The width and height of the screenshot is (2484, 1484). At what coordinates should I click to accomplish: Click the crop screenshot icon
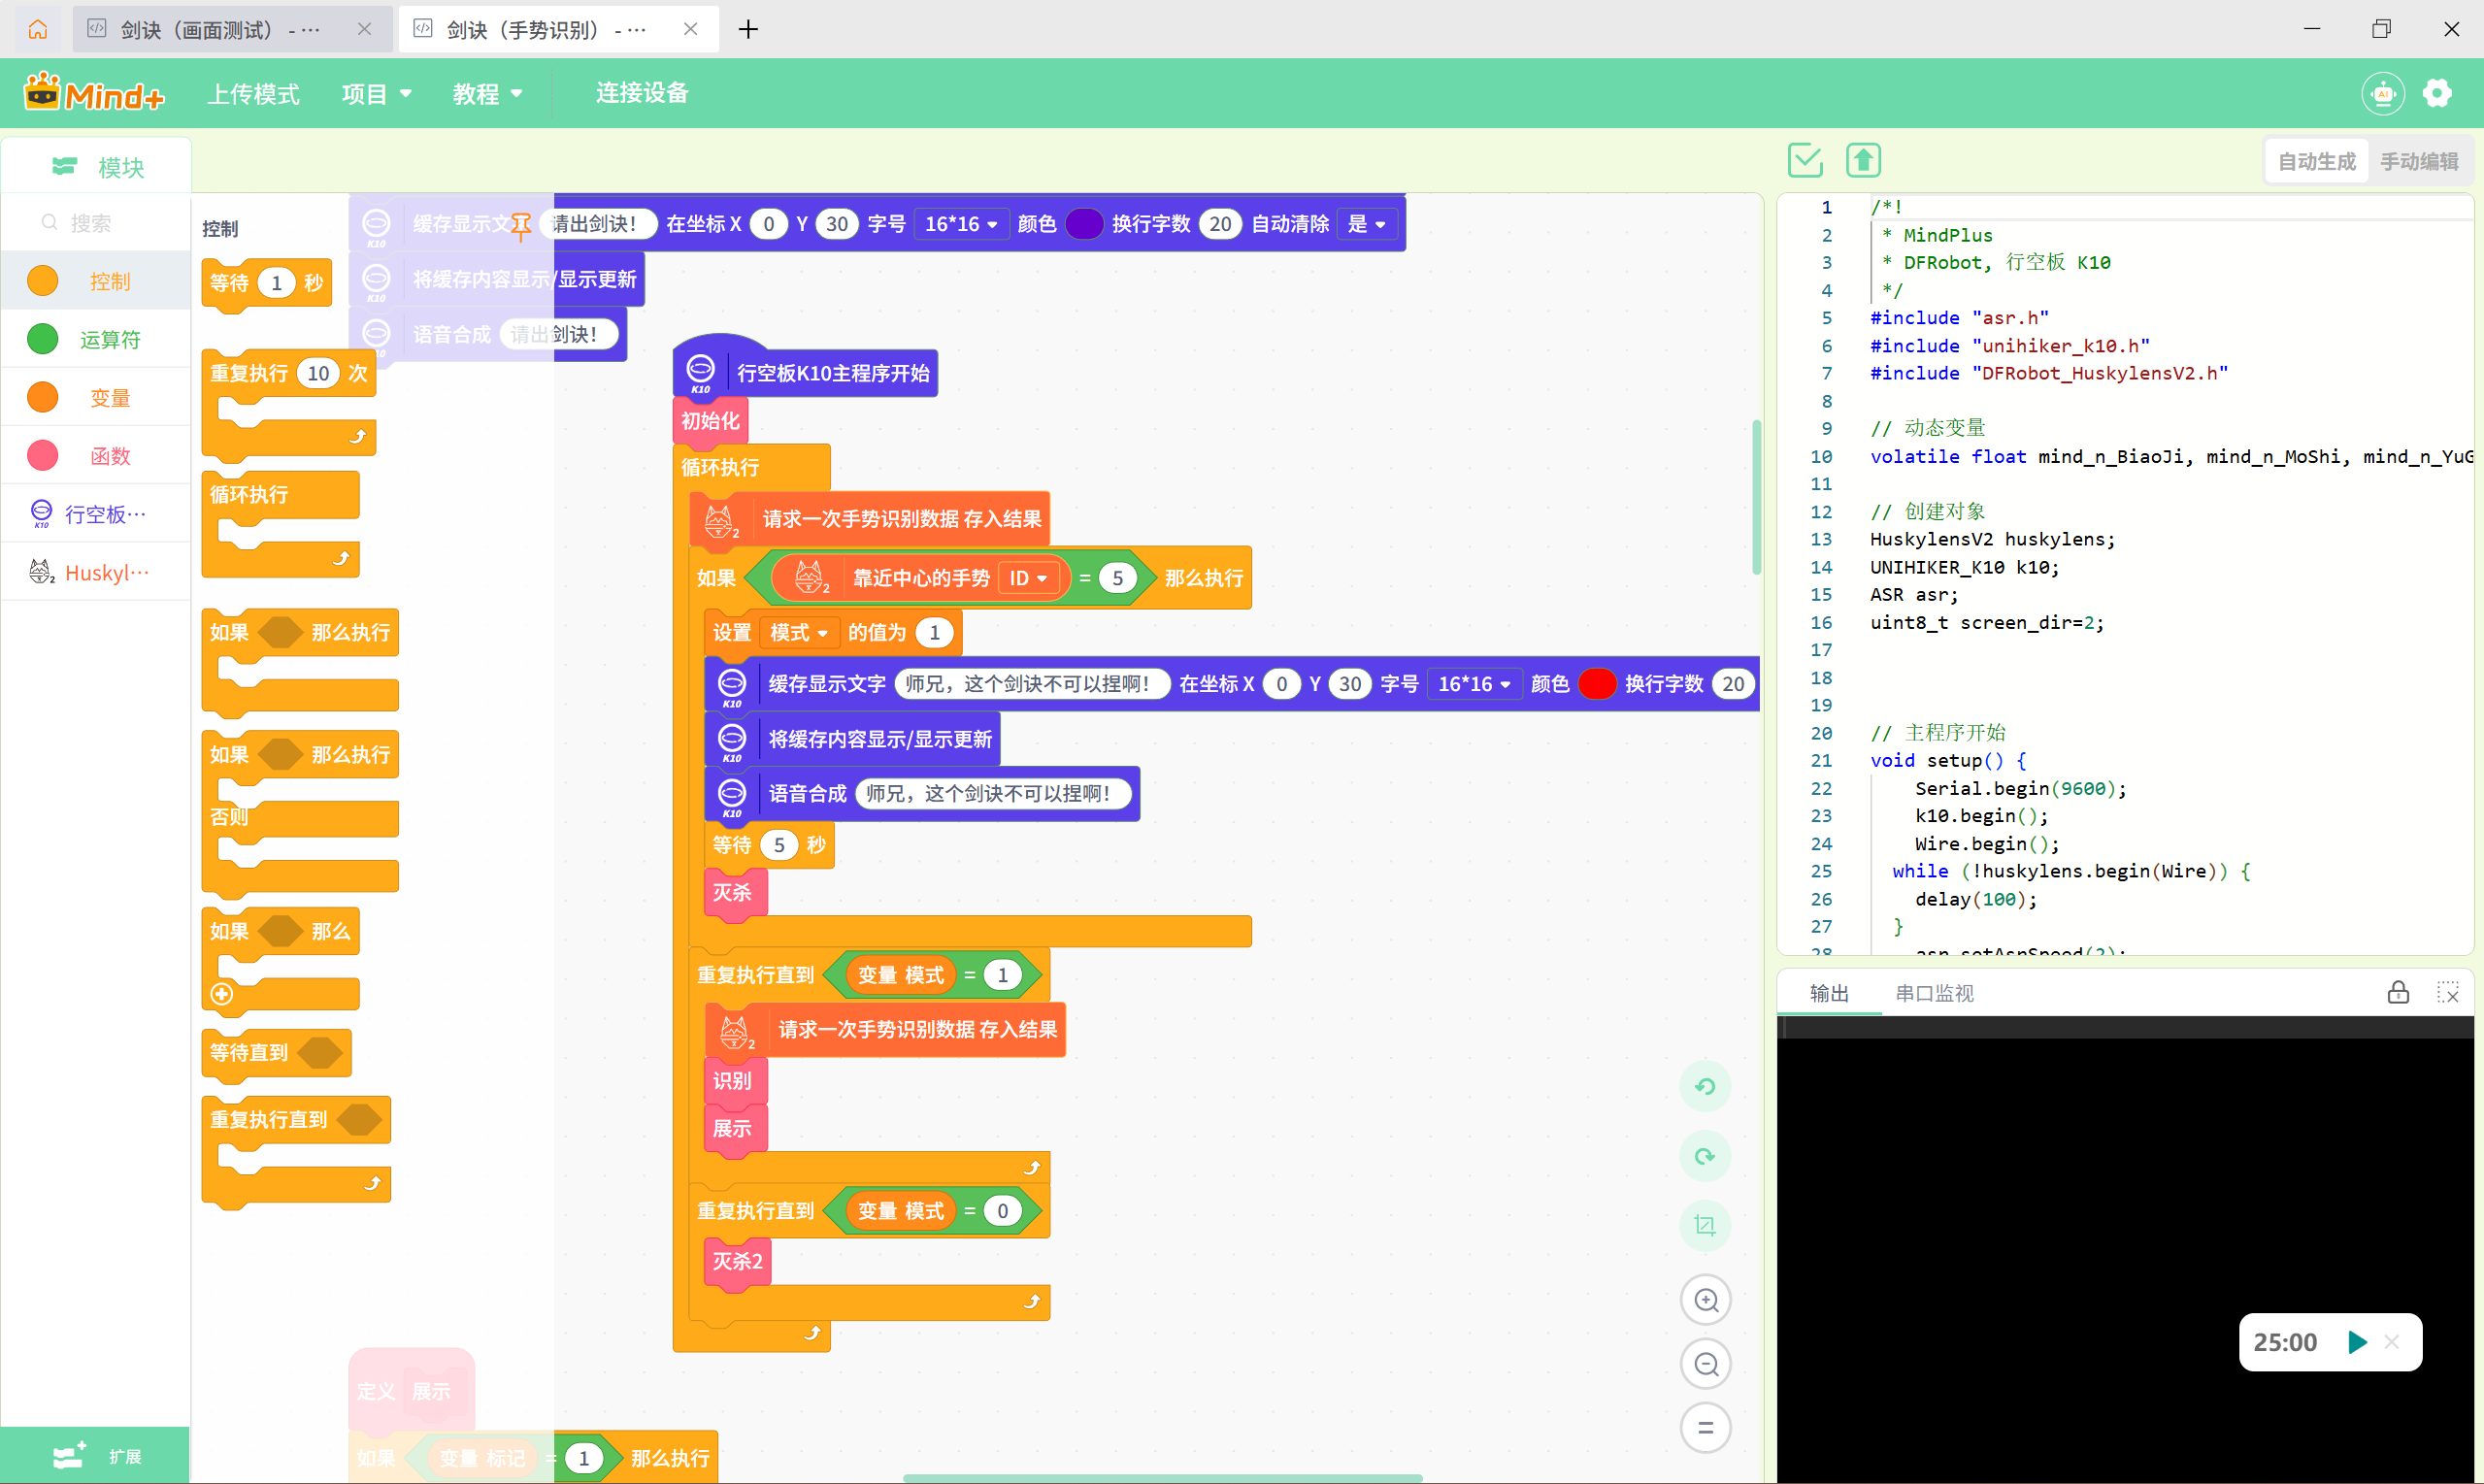pos(1706,1226)
